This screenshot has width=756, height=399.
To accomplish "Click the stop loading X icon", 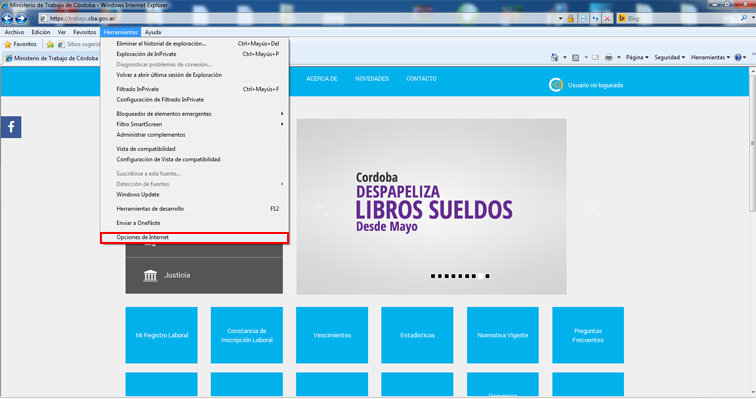I will [x=607, y=18].
